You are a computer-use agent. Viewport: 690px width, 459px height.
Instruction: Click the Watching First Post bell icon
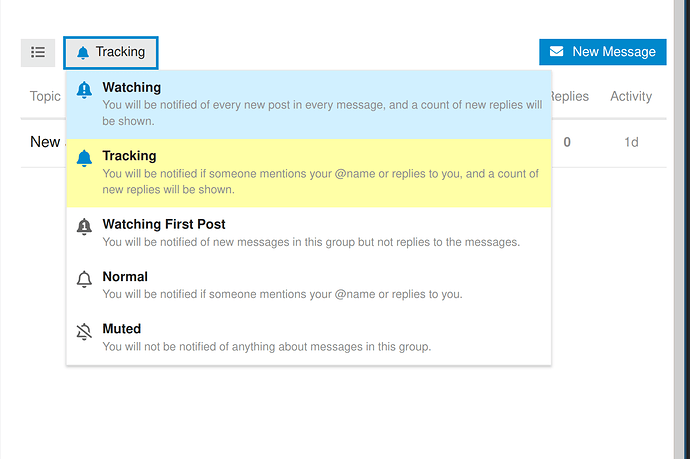click(x=84, y=227)
